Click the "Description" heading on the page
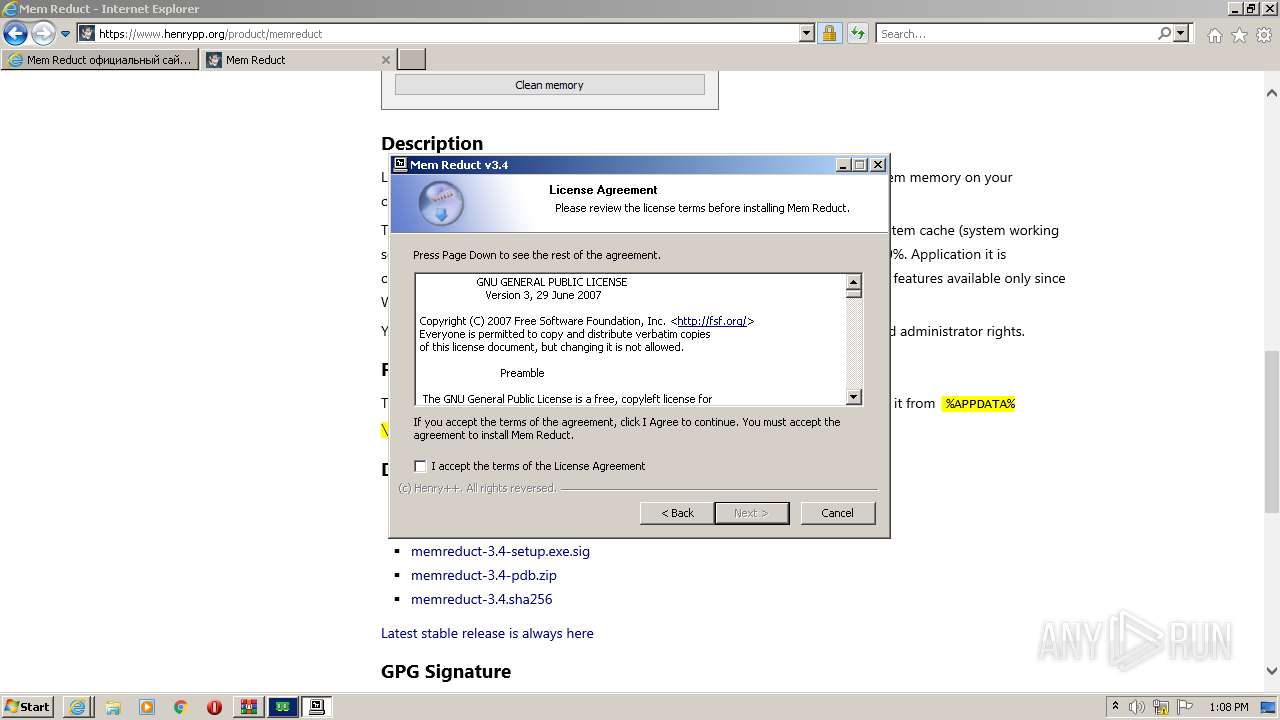1280x720 pixels. 432,143
